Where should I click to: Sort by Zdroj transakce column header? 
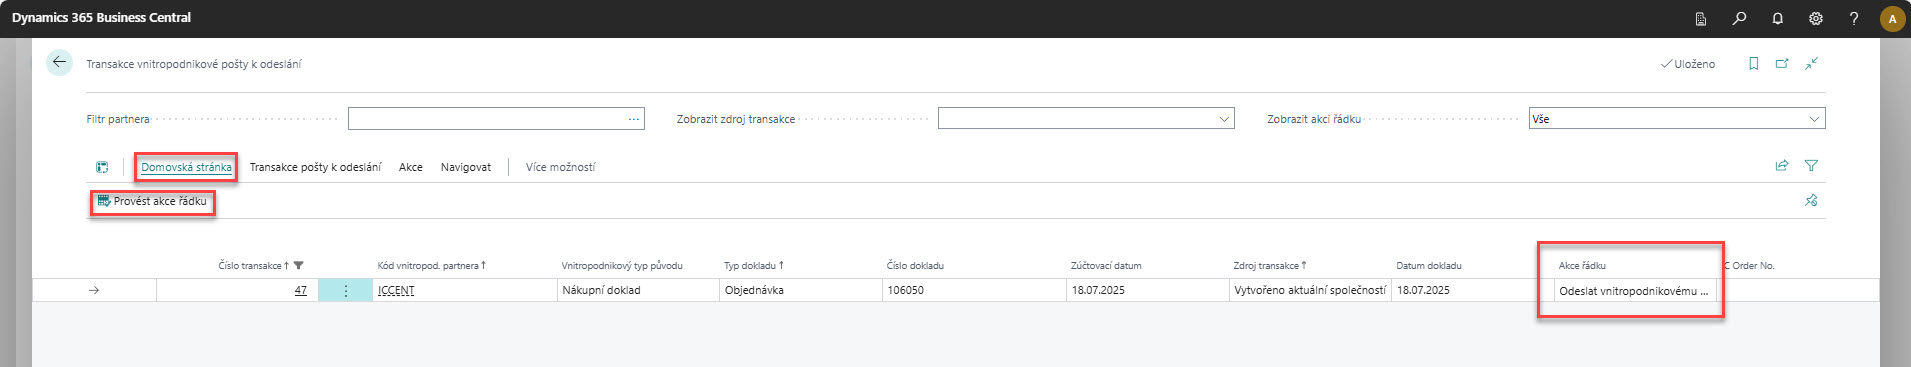coord(1270,265)
